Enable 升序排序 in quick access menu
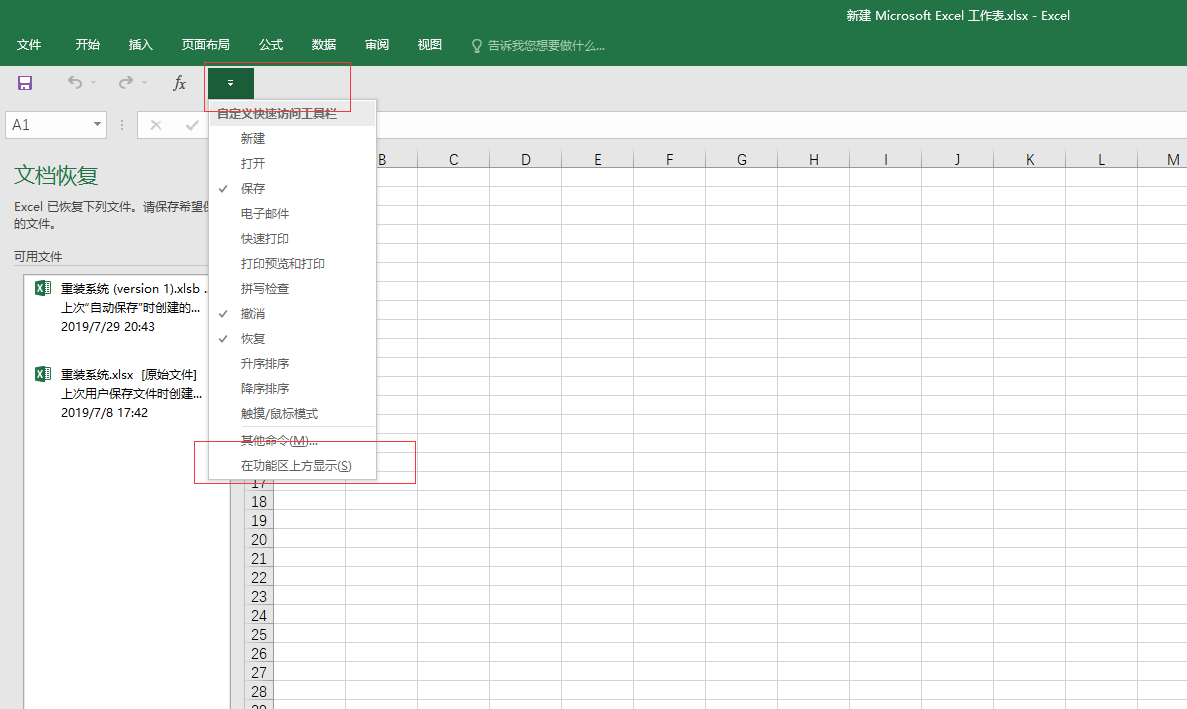Image resolution: width=1187 pixels, height=709 pixels. coord(292,363)
